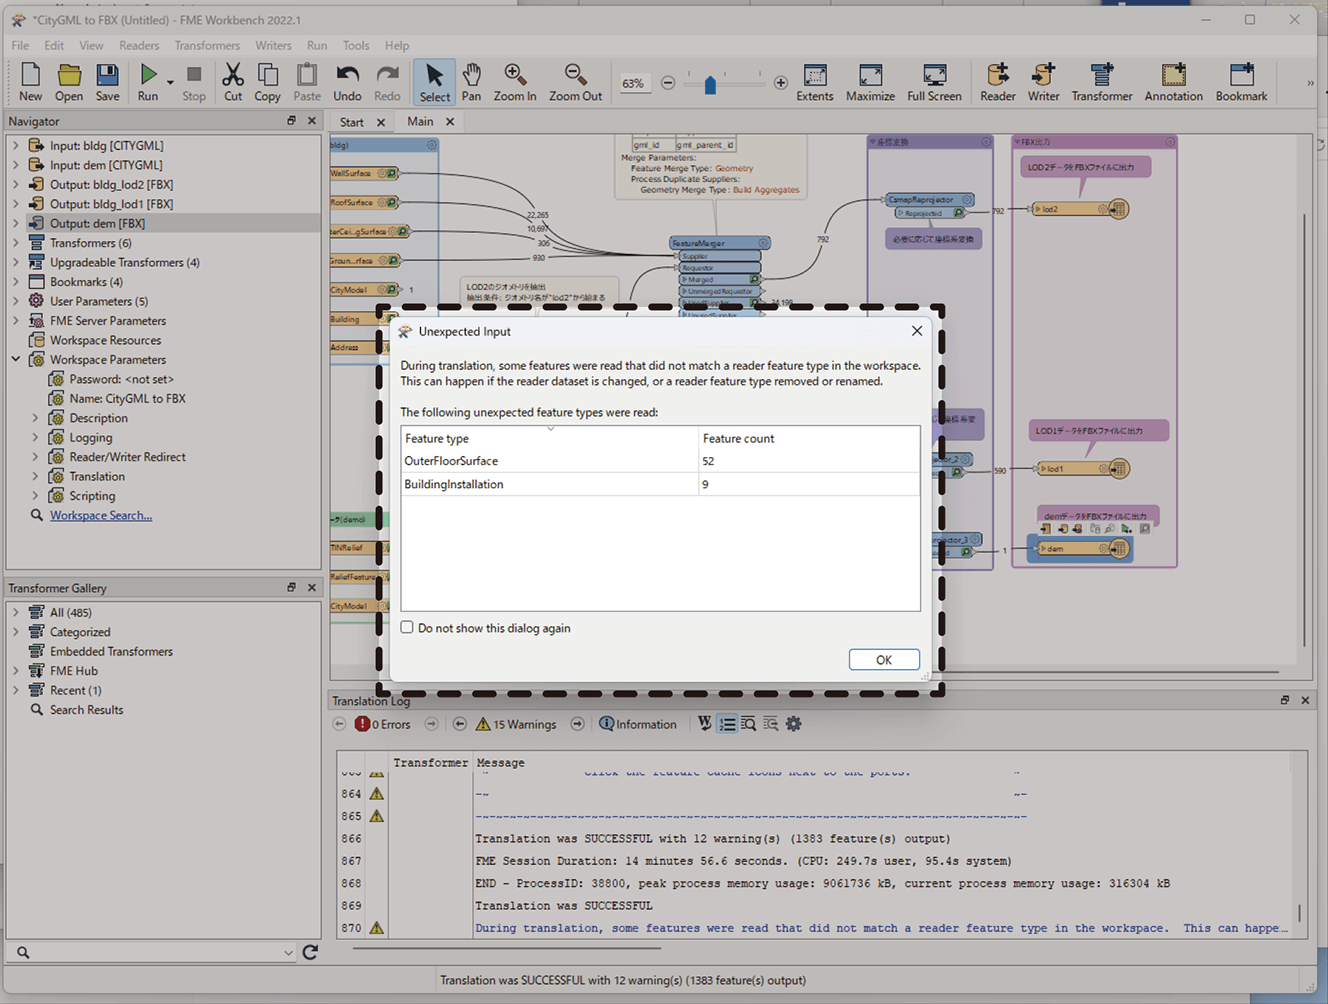Add a Writer from the toolbar
The width and height of the screenshot is (1328, 1004).
[x=1043, y=82]
